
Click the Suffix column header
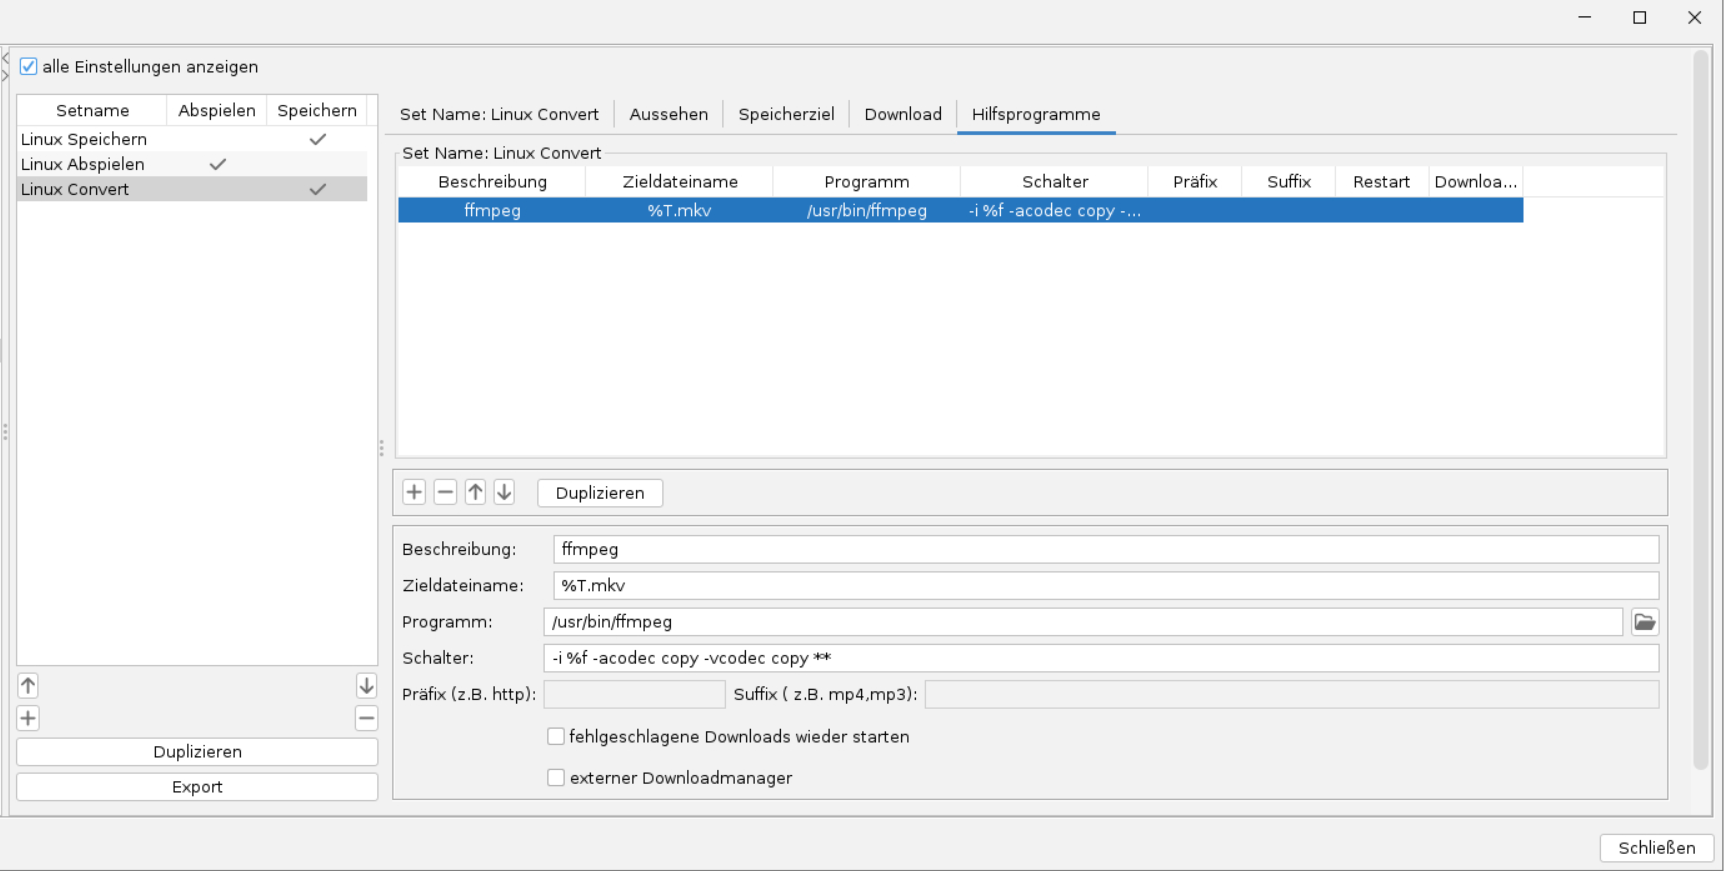[1289, 182]
